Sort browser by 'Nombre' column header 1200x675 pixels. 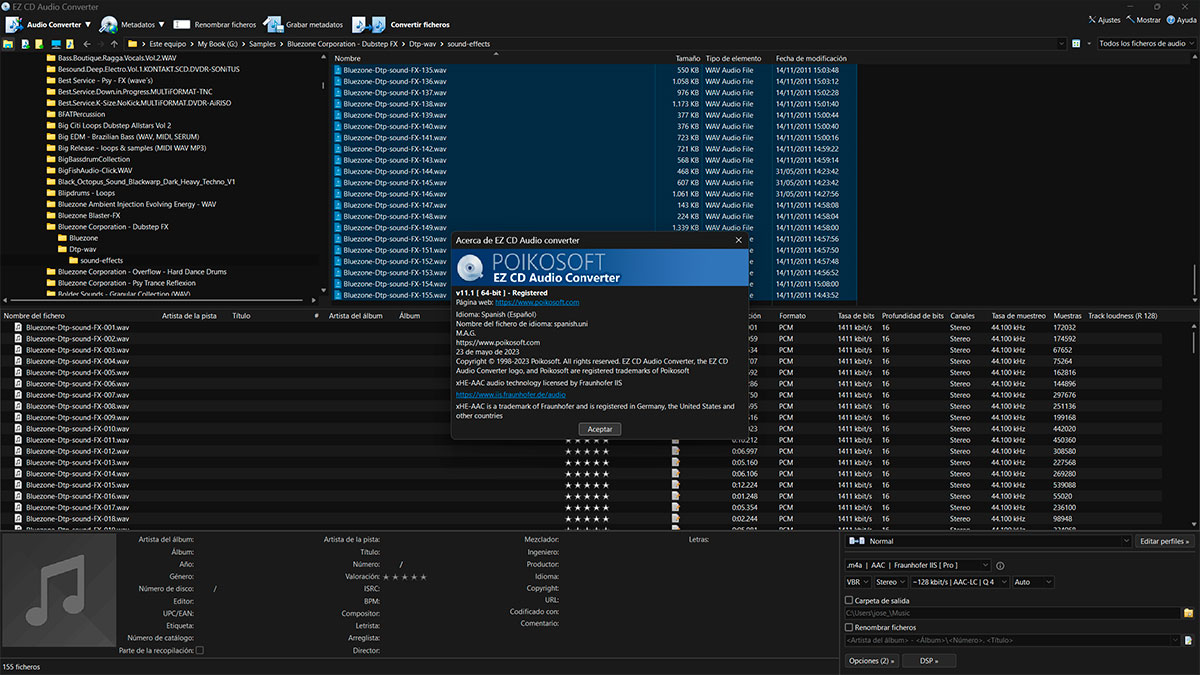coord(348,58)
